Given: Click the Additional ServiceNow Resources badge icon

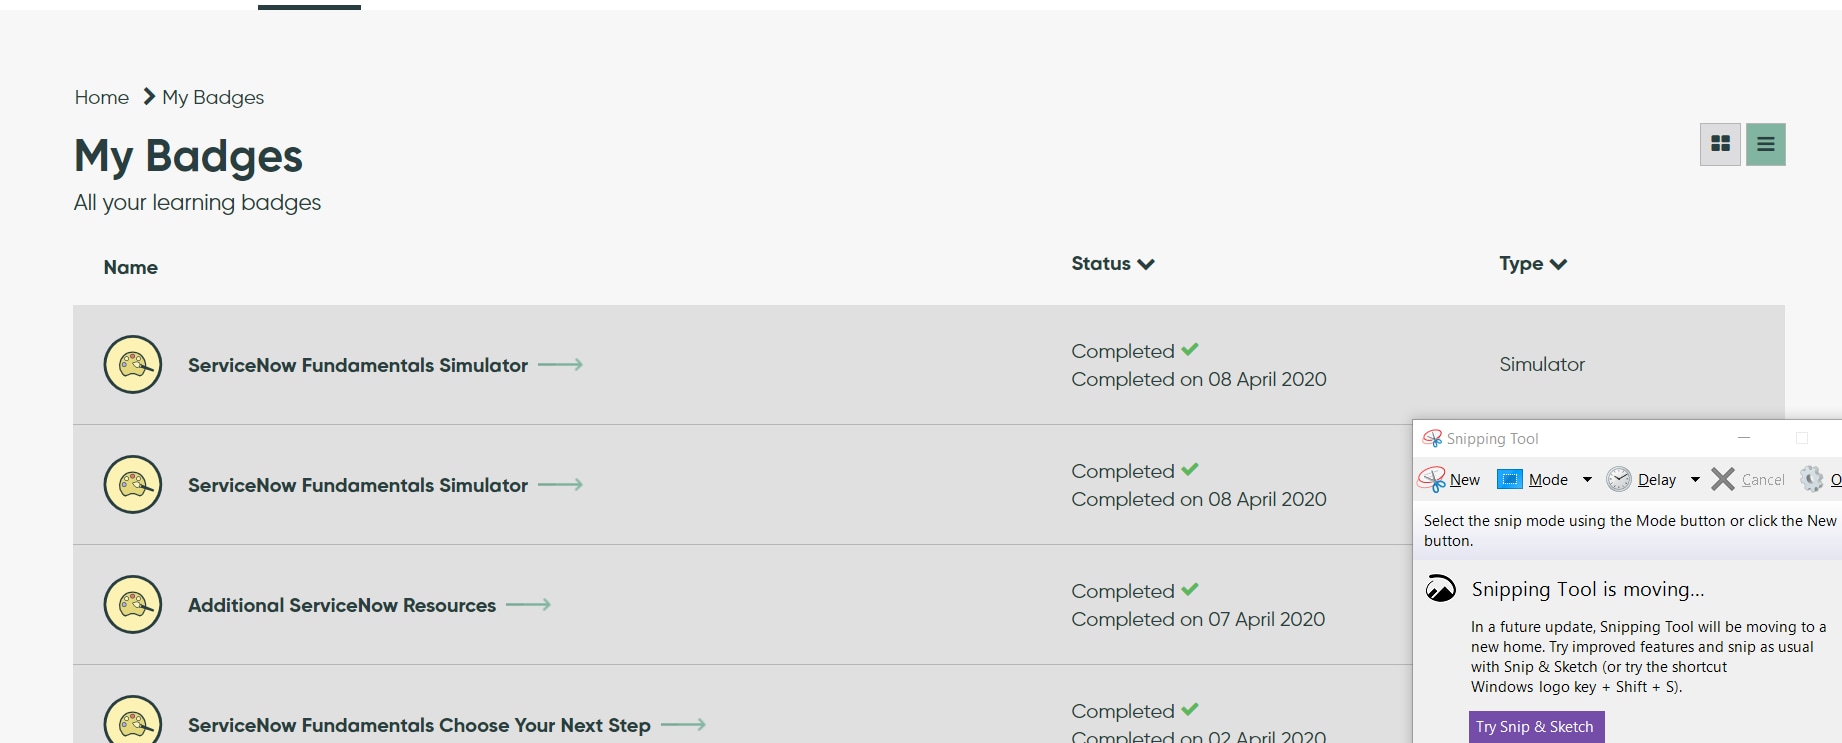Looking at the screenshot, I should pyautogui.click(x=133, y=605).
